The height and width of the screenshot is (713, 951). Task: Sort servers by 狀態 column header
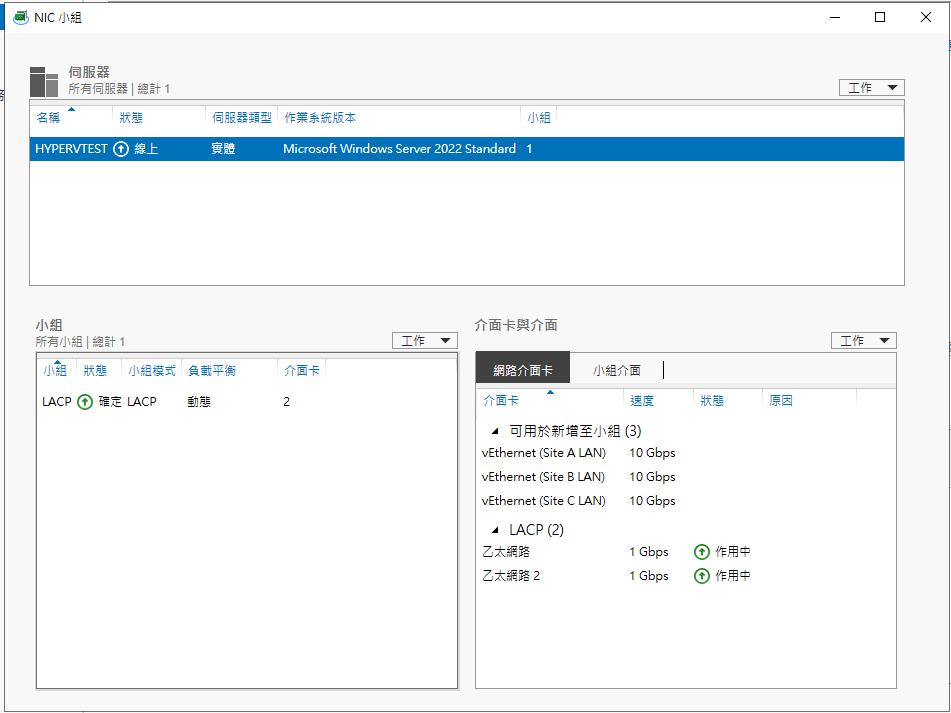click(x=131, y=118)
